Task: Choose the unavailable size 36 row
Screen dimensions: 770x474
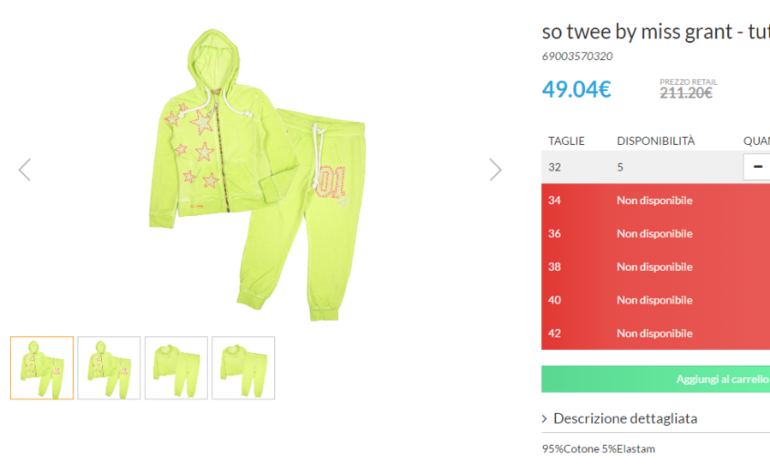Action: coord(656,234)
